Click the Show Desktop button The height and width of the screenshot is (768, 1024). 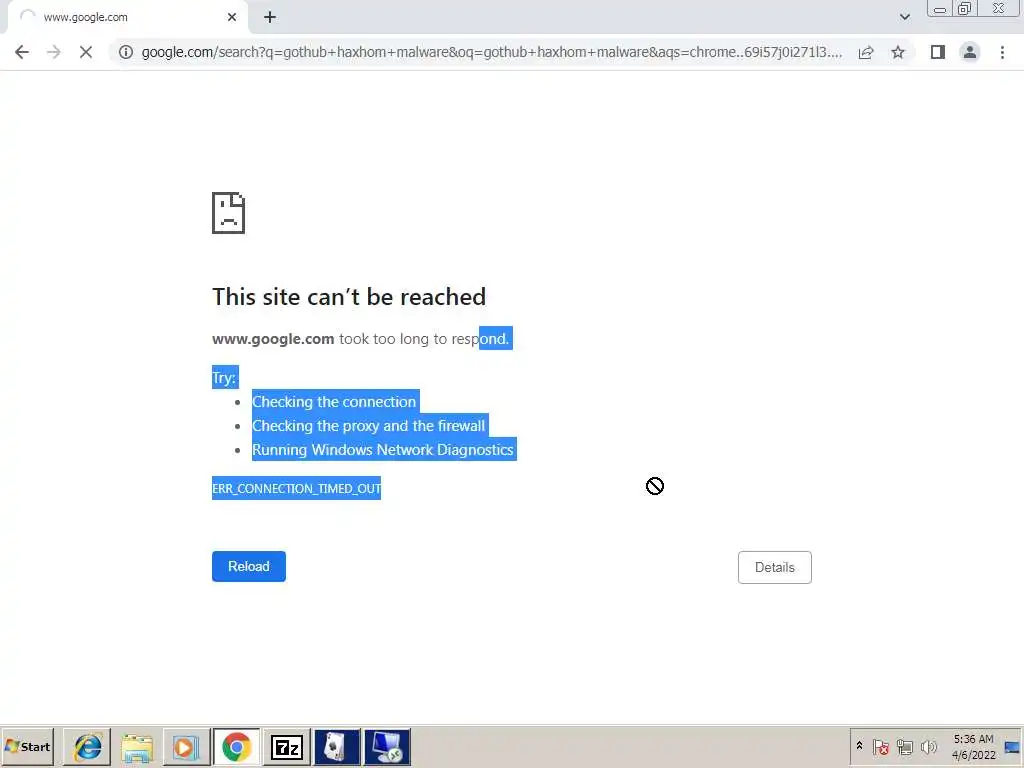[1013, 746]
